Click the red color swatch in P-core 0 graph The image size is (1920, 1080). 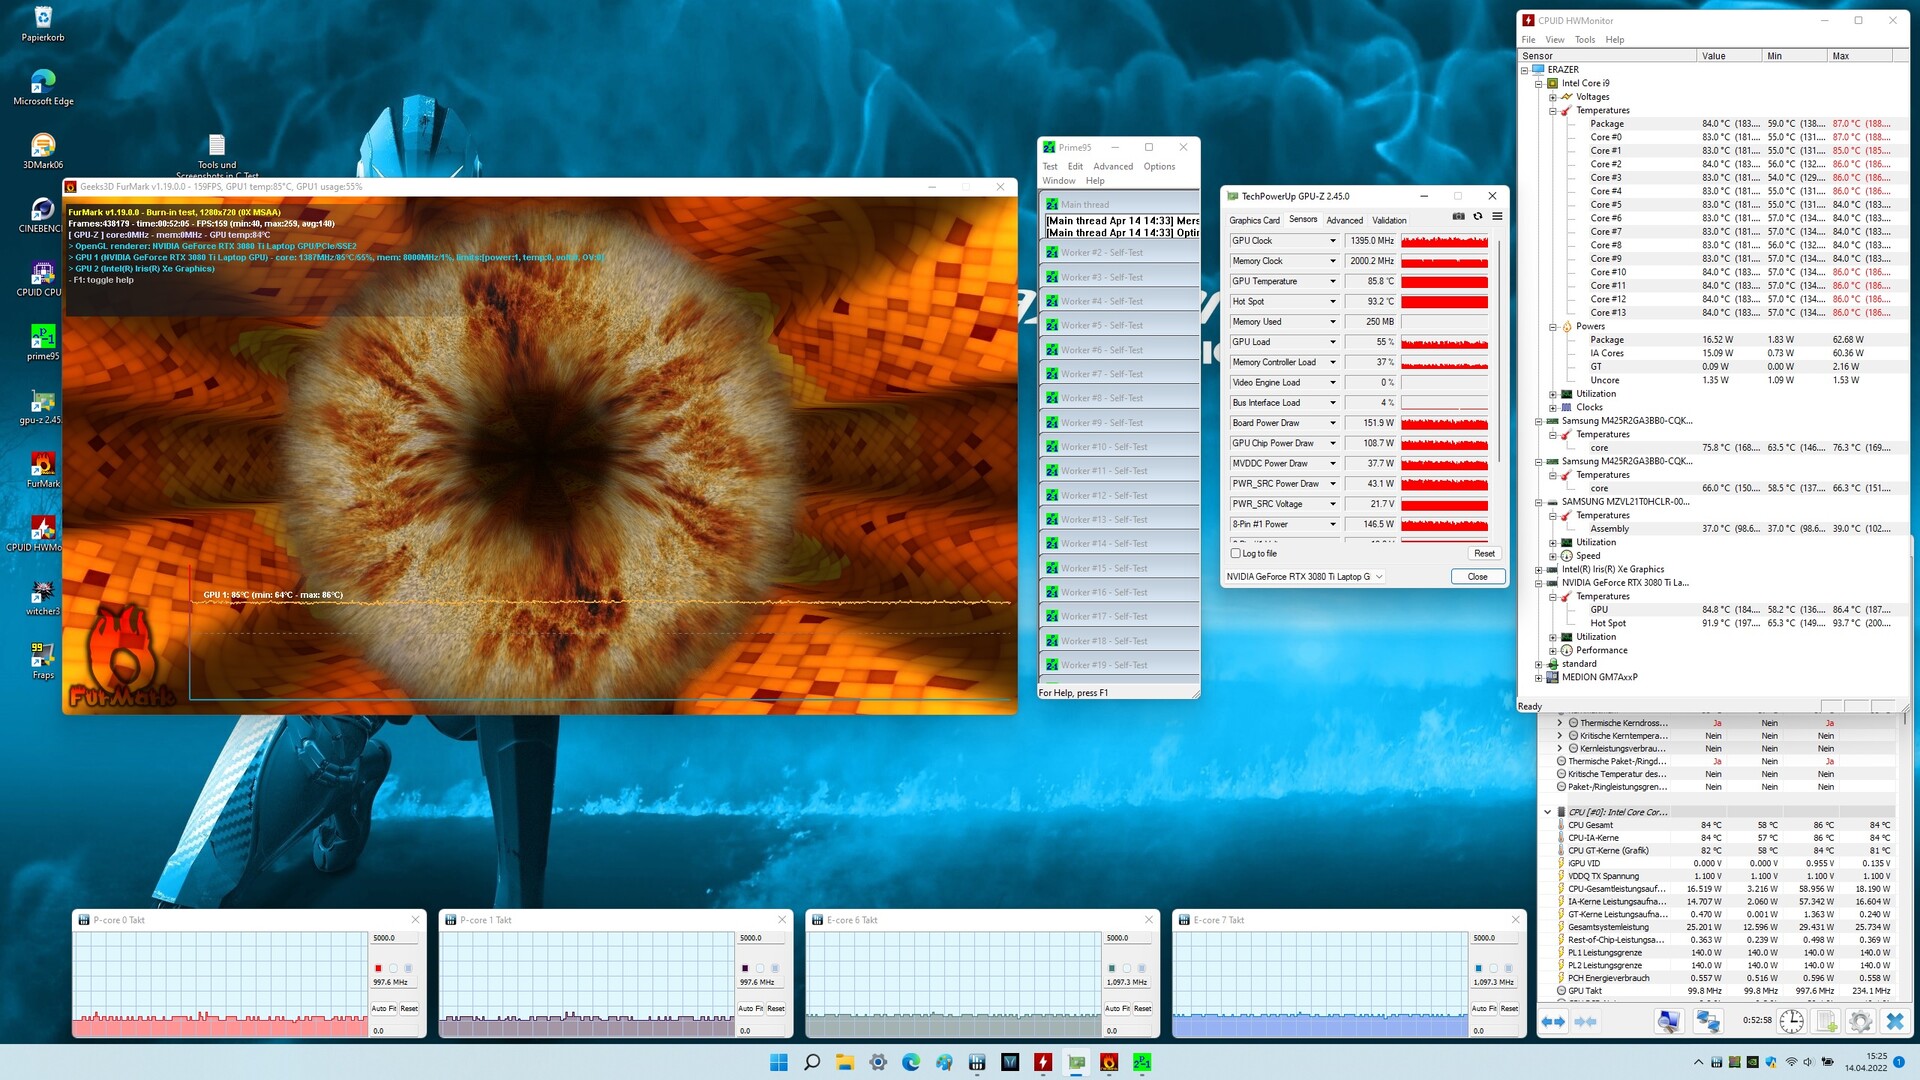click(378, 968)
